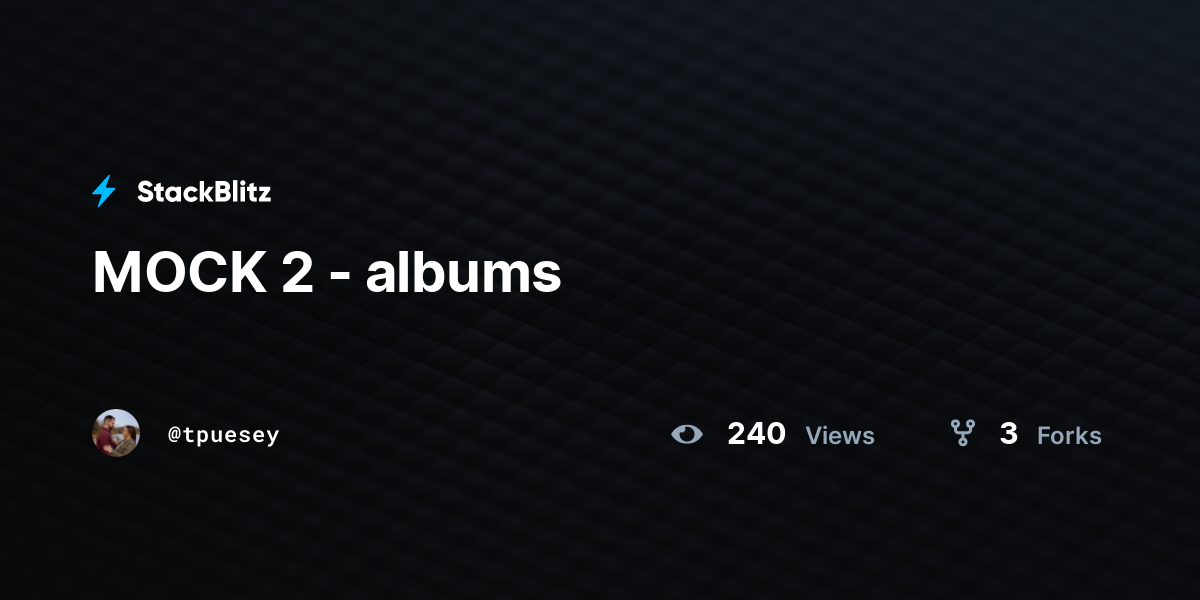Viewport: 1200px width, 600px height.
Task: Click the letter S in StackBlitz
Action: pos(146,192)
